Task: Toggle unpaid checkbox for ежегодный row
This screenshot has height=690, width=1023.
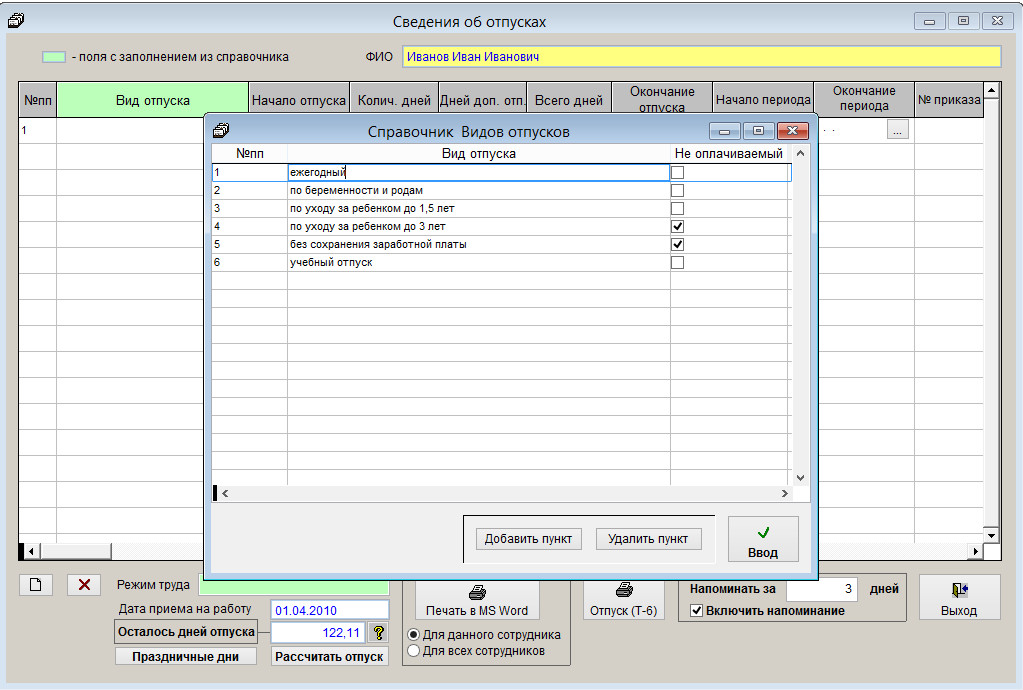Action: 677,172
